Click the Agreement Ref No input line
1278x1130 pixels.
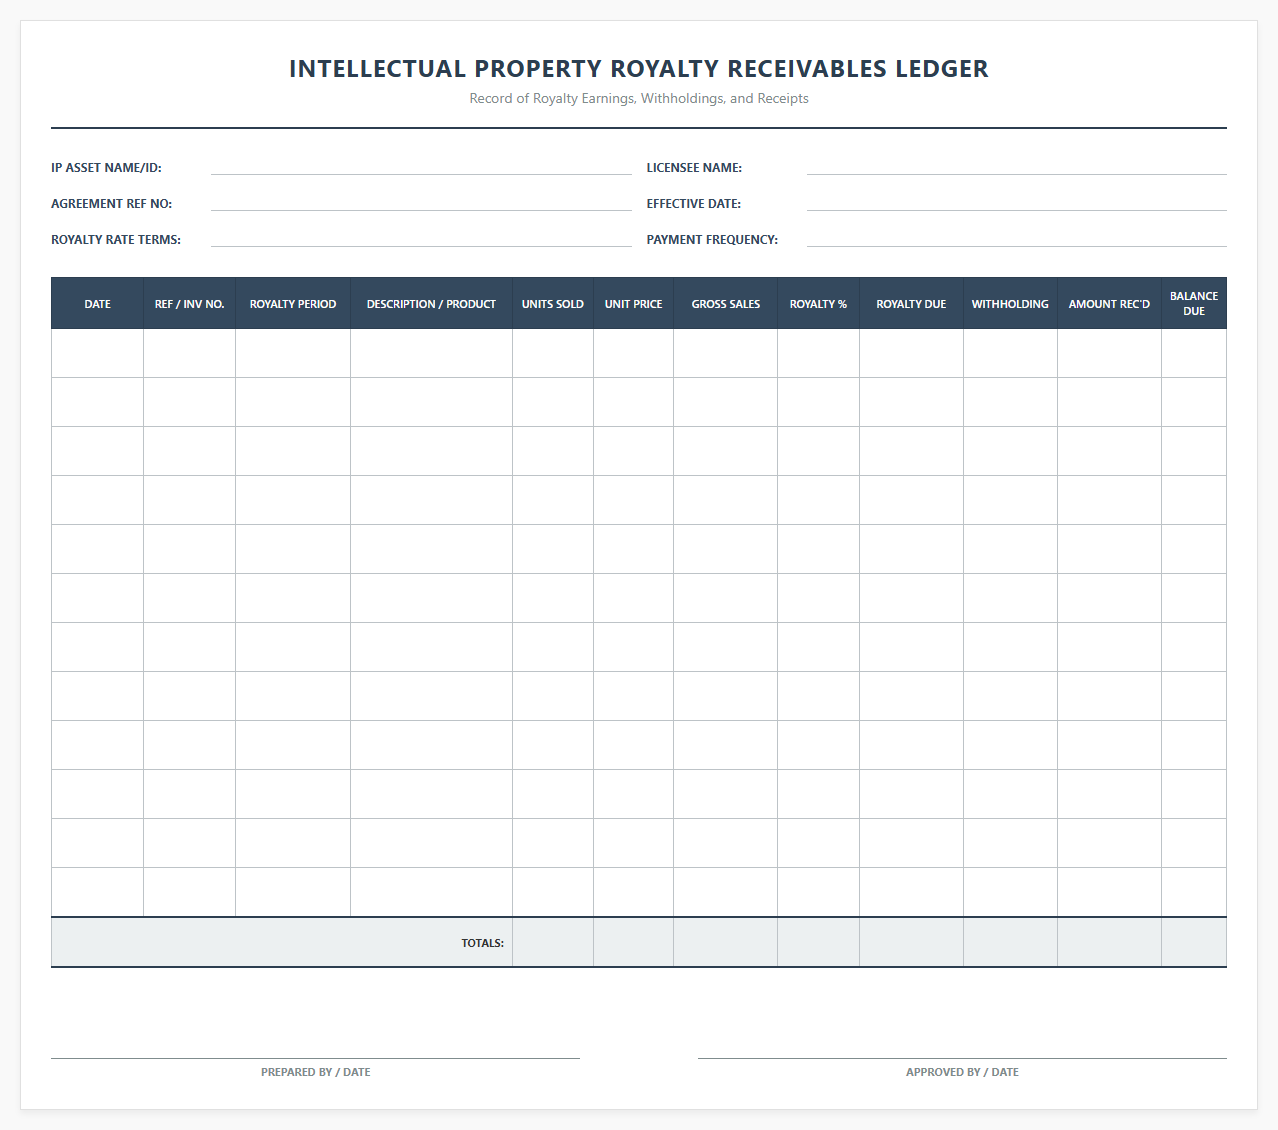(x=421, y=203)
